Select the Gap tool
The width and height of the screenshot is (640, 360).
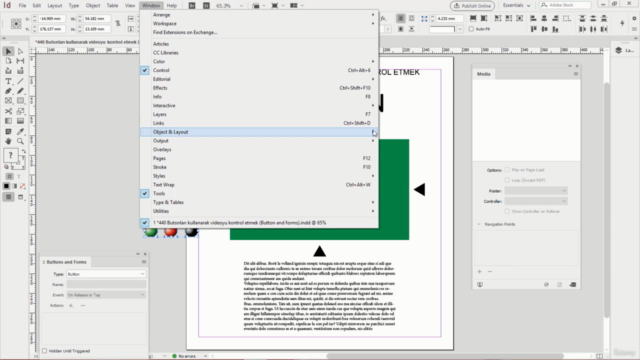pyautogui.click(x=20, y=61)
